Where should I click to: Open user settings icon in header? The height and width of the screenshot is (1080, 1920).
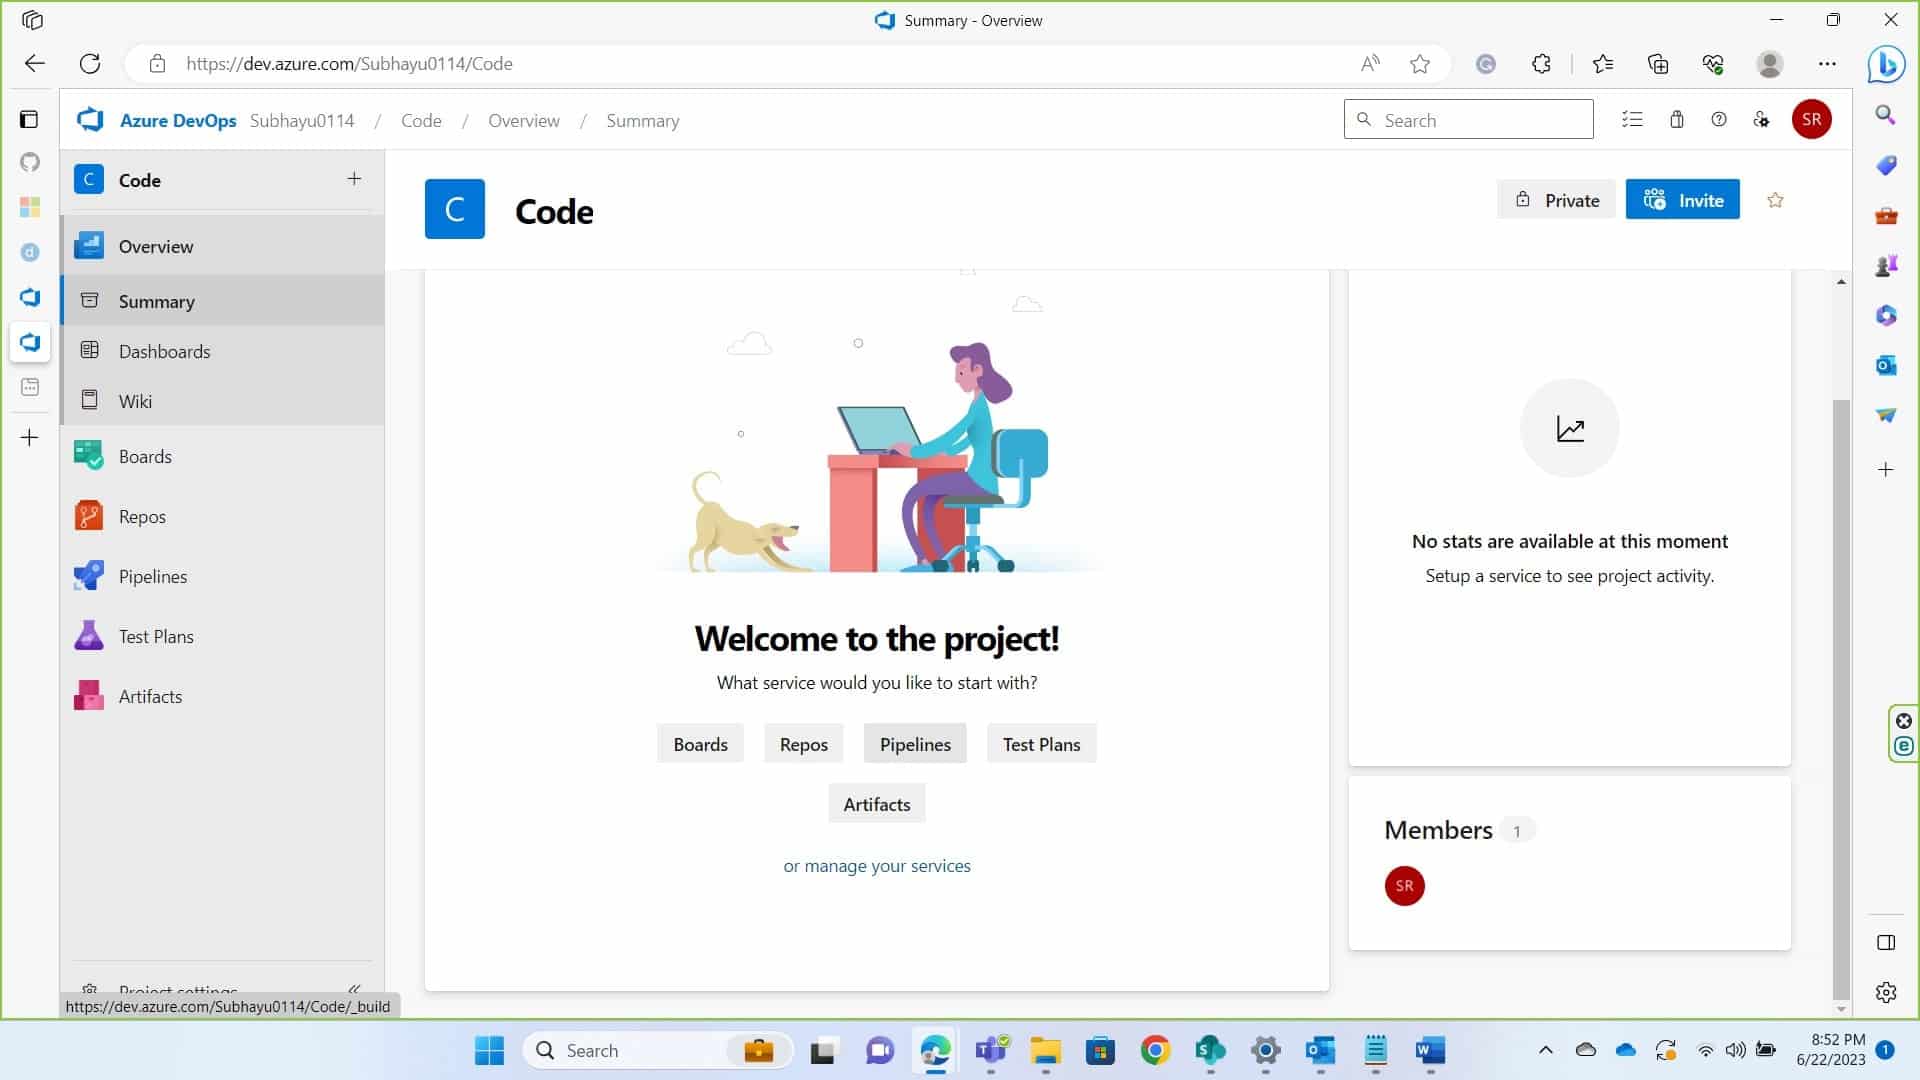1761,120
